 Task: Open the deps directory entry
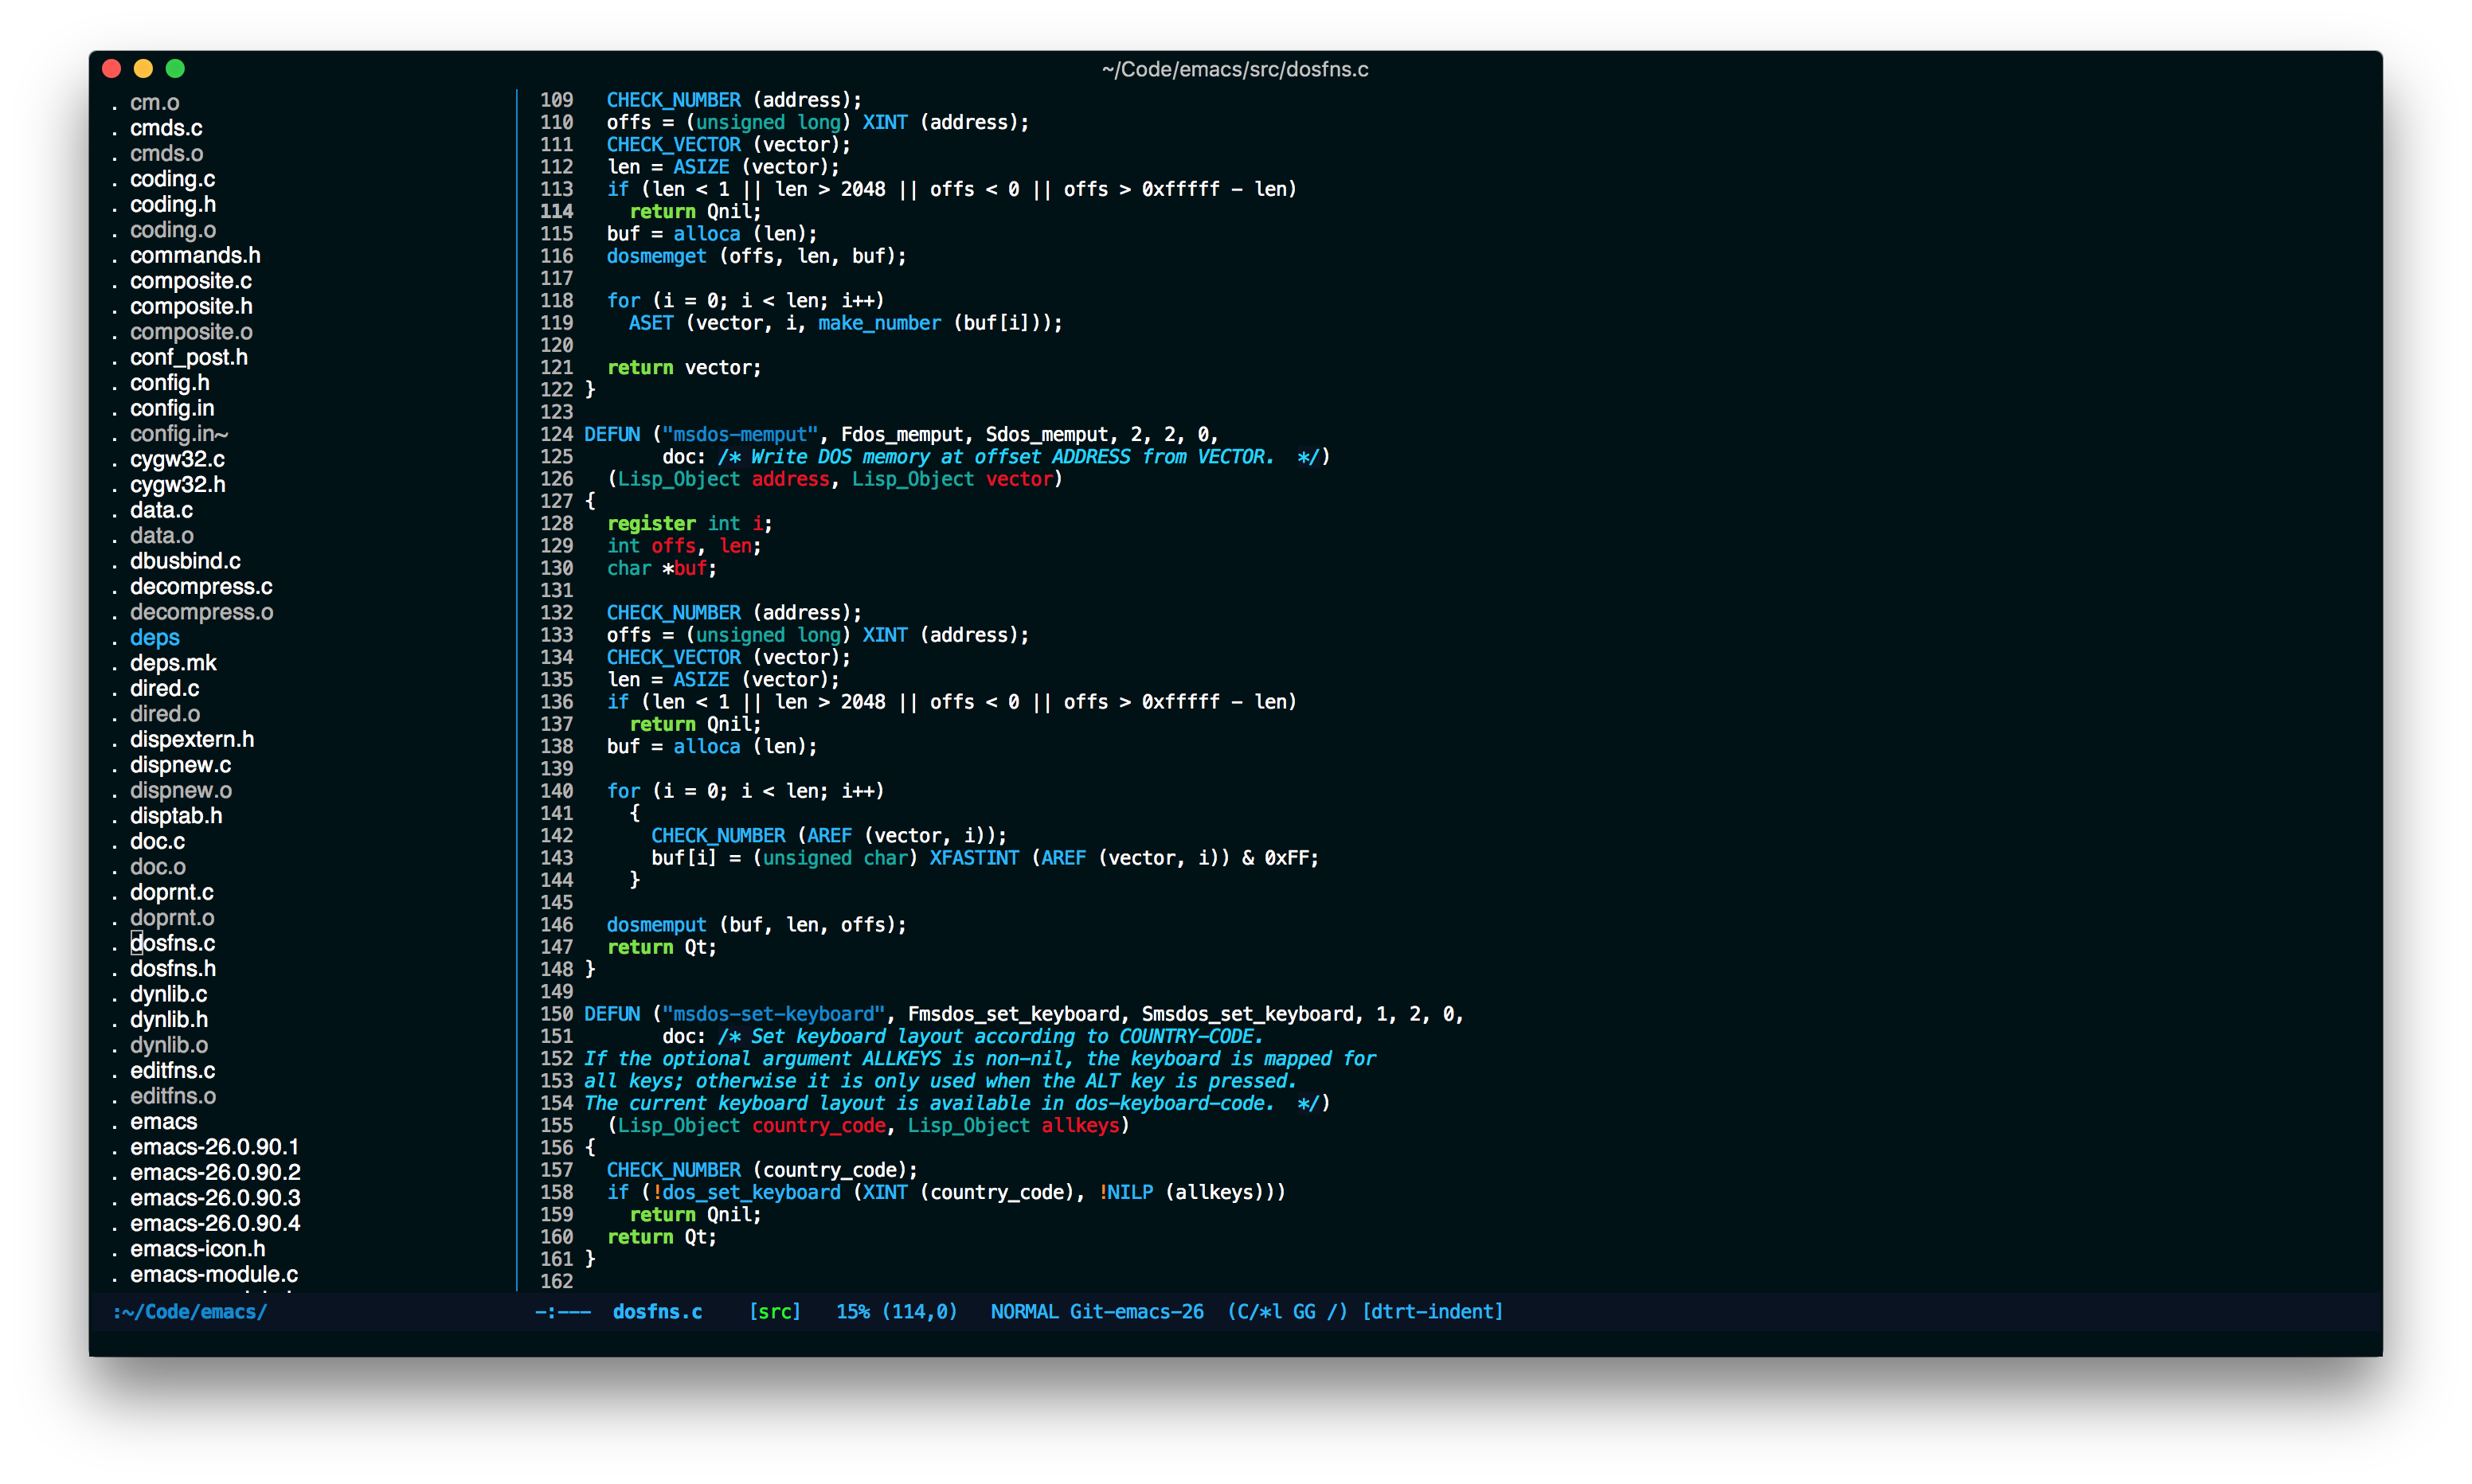pyautogui.click(x=154, y=637)
